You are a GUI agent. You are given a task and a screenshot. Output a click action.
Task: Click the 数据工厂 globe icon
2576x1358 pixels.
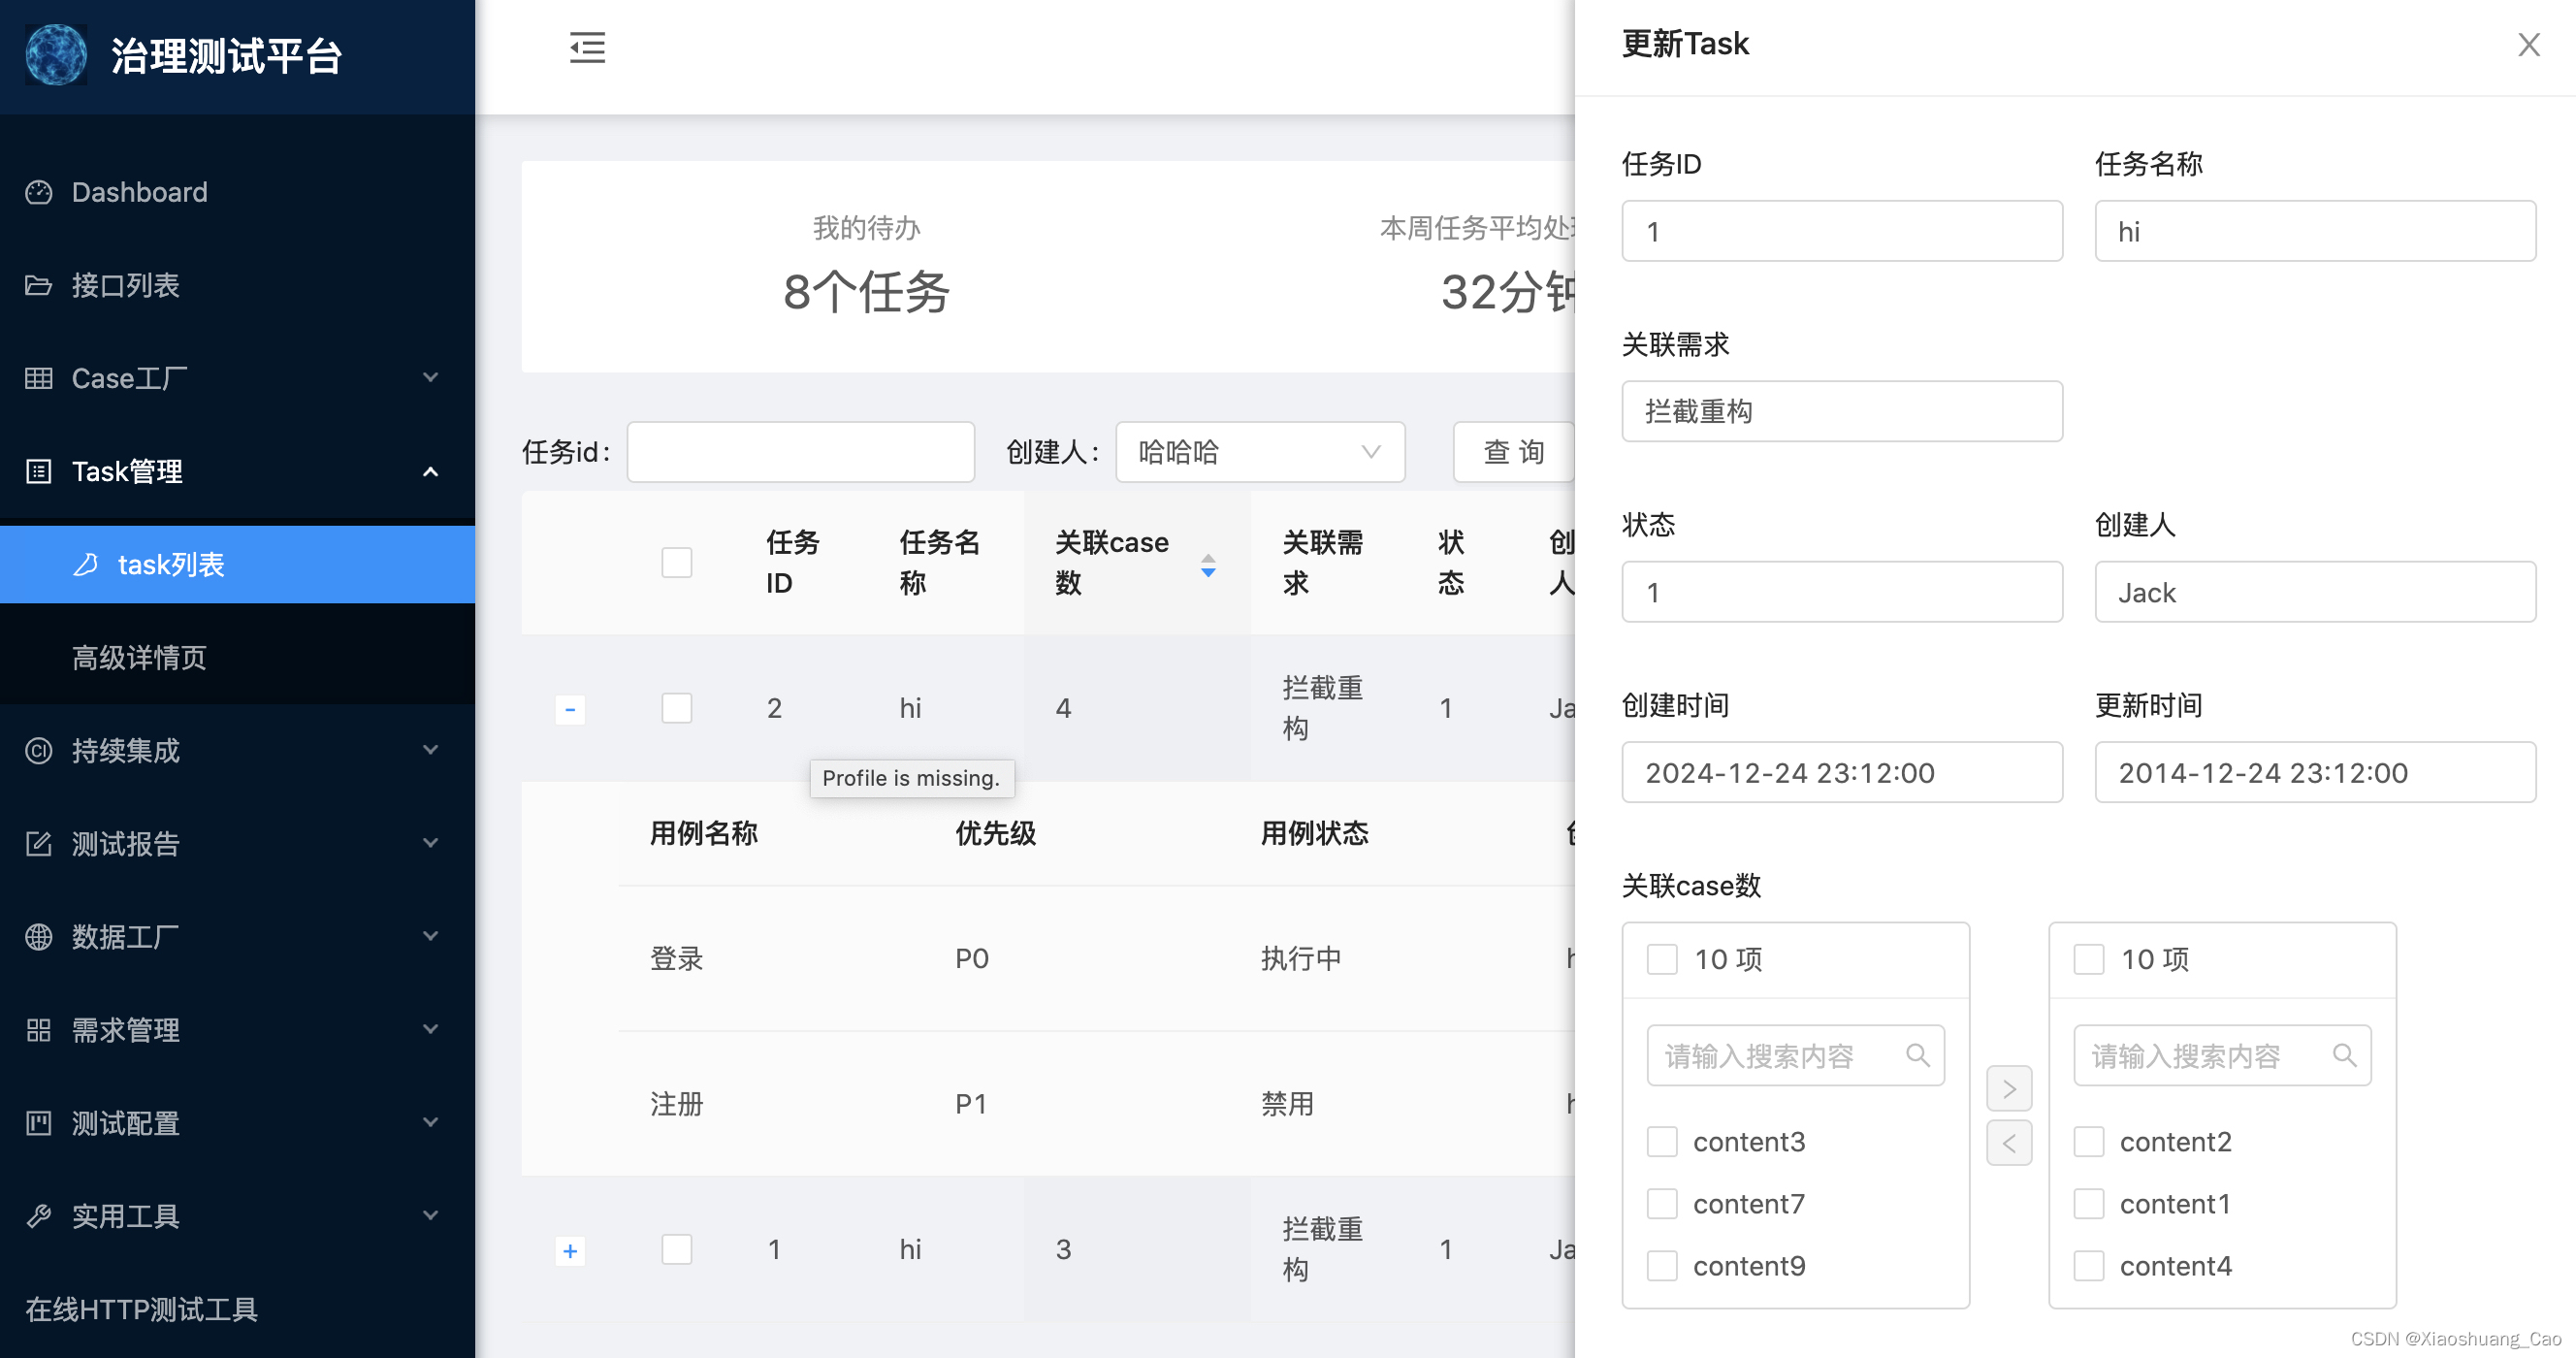click(x=38, y=936)
